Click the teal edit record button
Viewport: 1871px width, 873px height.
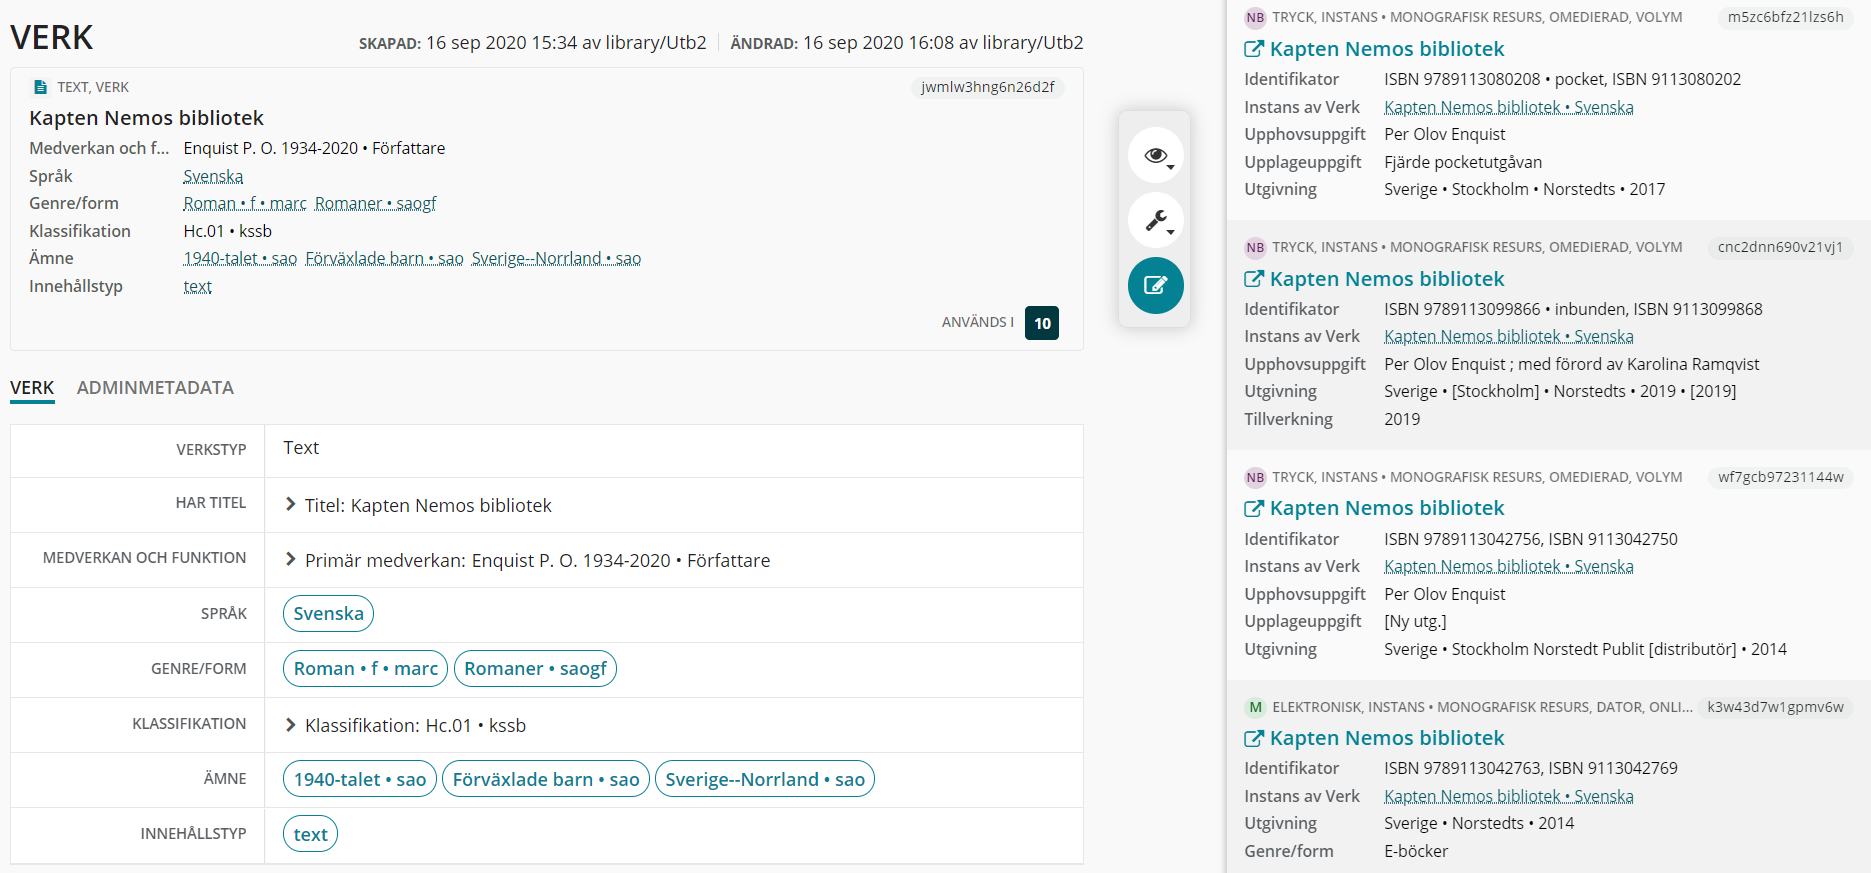(x=1155, y=286)
